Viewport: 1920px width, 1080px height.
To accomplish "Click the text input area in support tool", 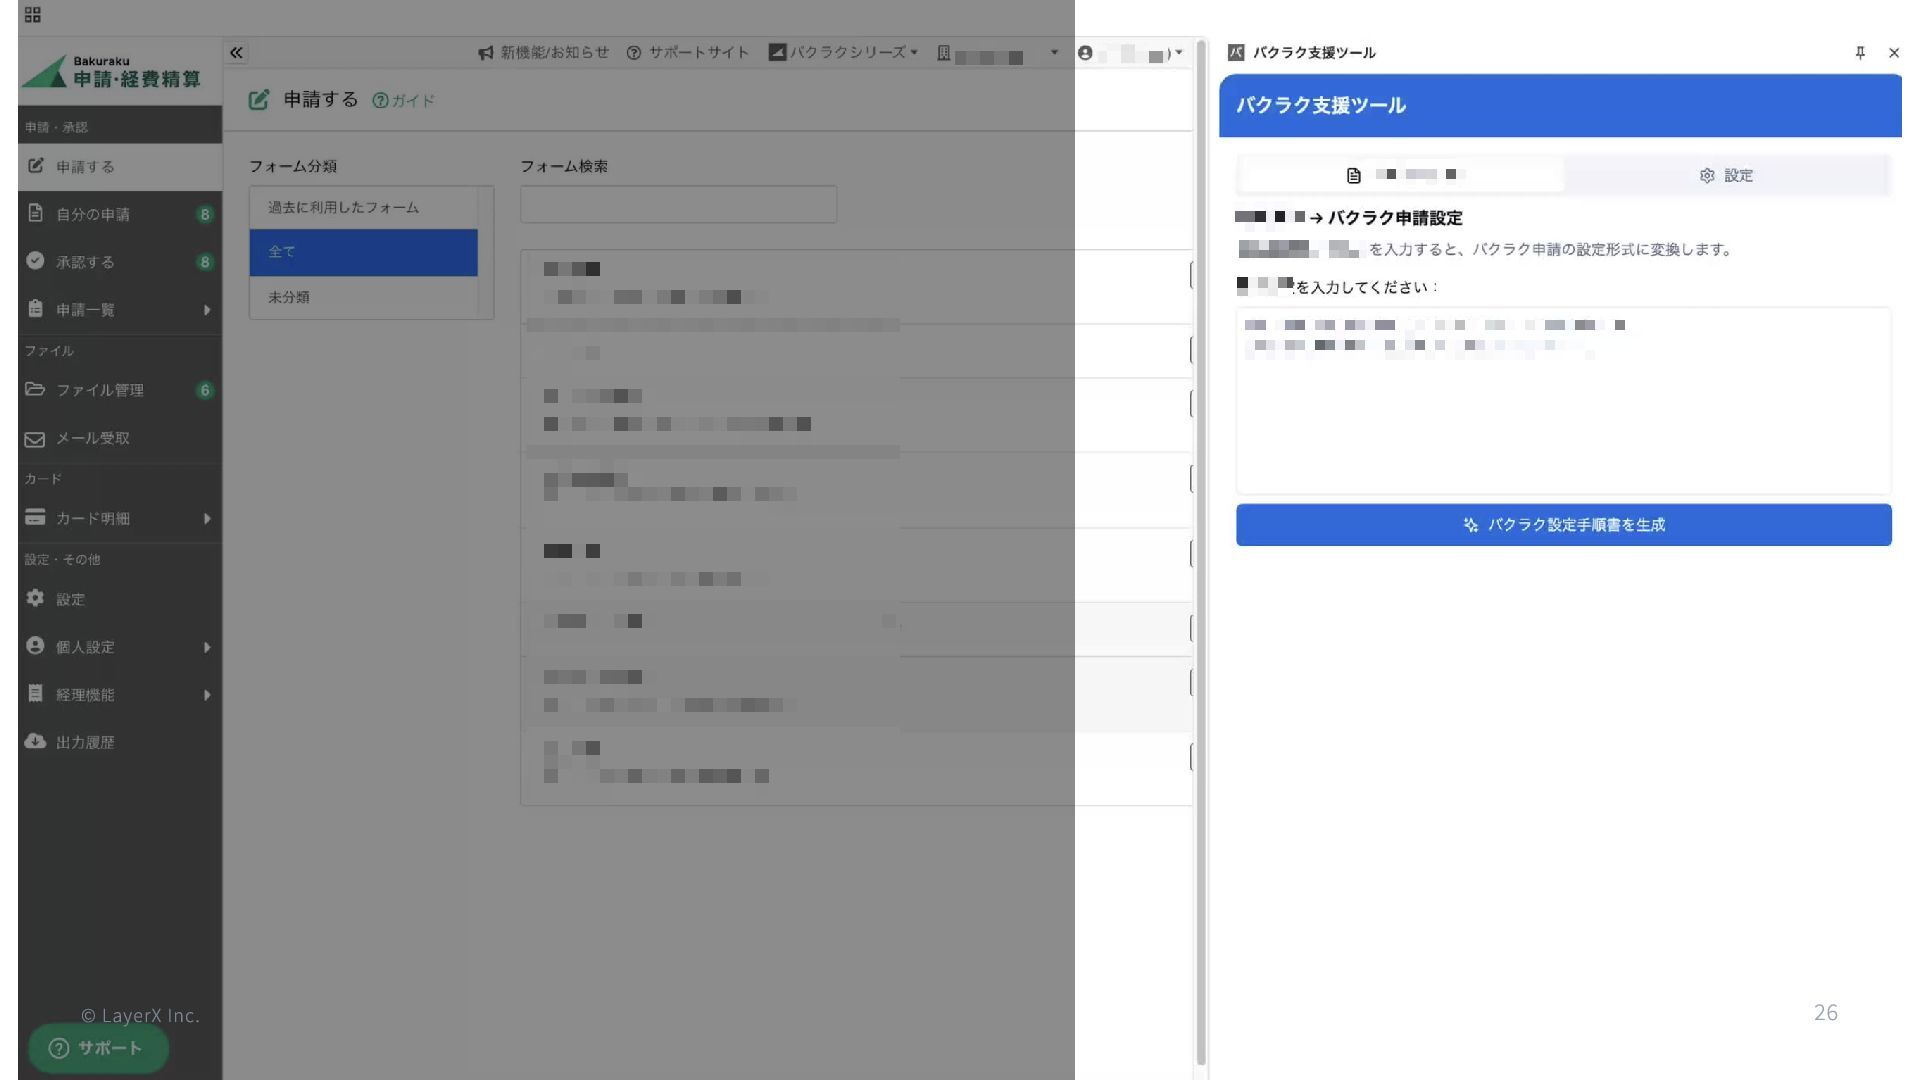I will [1563, 400].
